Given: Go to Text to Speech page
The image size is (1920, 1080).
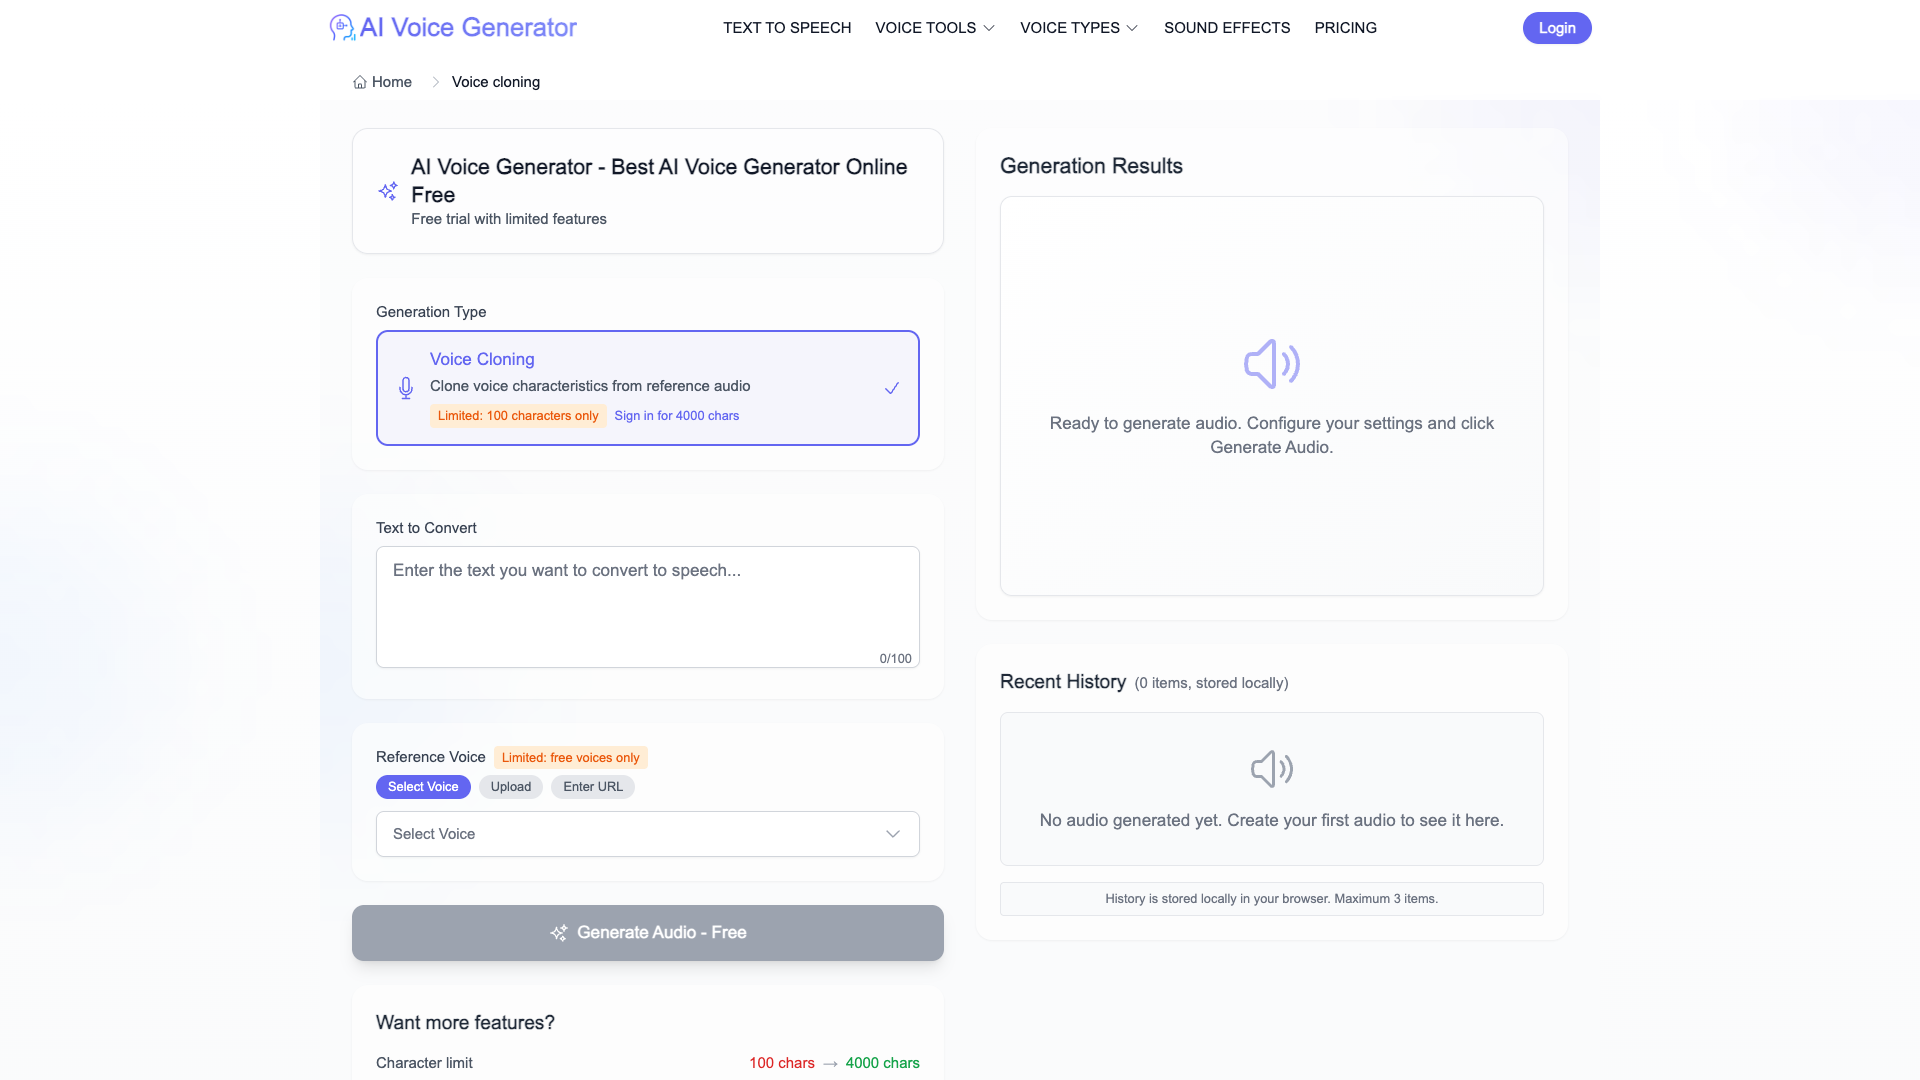Looking at the screenshot, I should (x=787, y=28).
